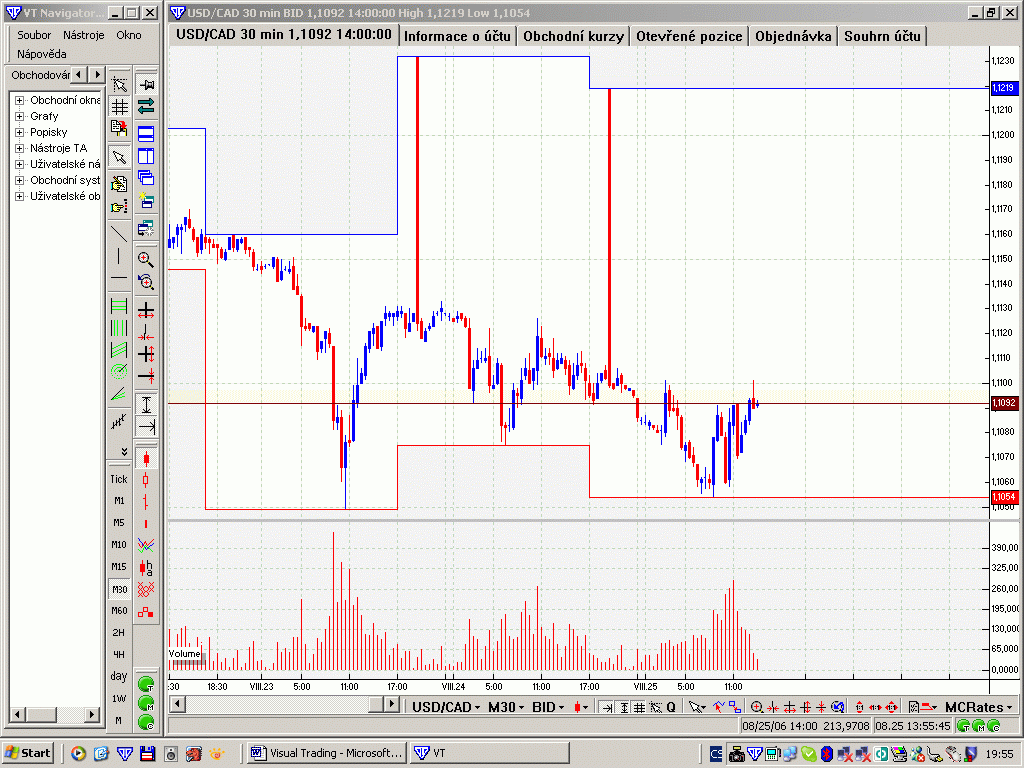
Task: Select the vertical line drawing tool
Action: [x=119, y=256]
